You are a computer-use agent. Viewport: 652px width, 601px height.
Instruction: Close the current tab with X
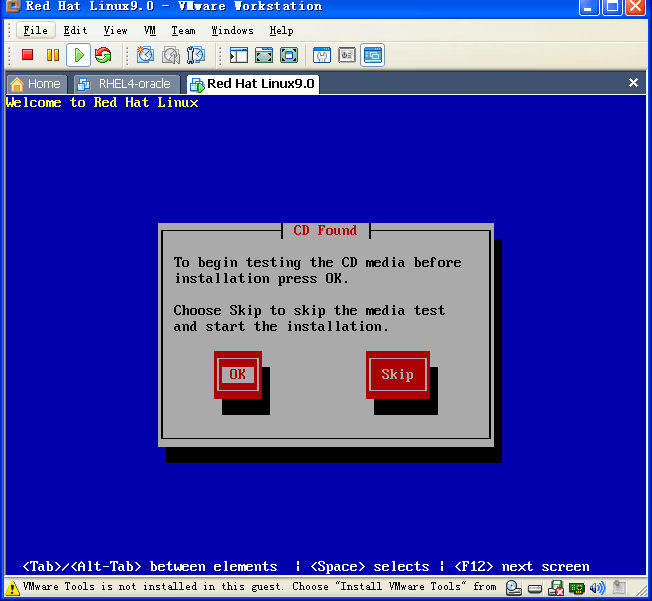point(633,83)
